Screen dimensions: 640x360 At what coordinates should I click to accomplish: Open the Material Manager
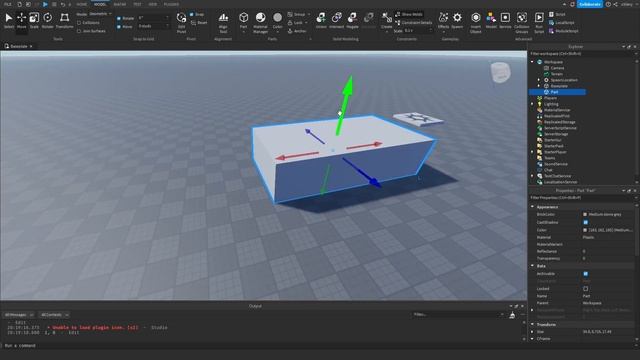coord(260,22)
